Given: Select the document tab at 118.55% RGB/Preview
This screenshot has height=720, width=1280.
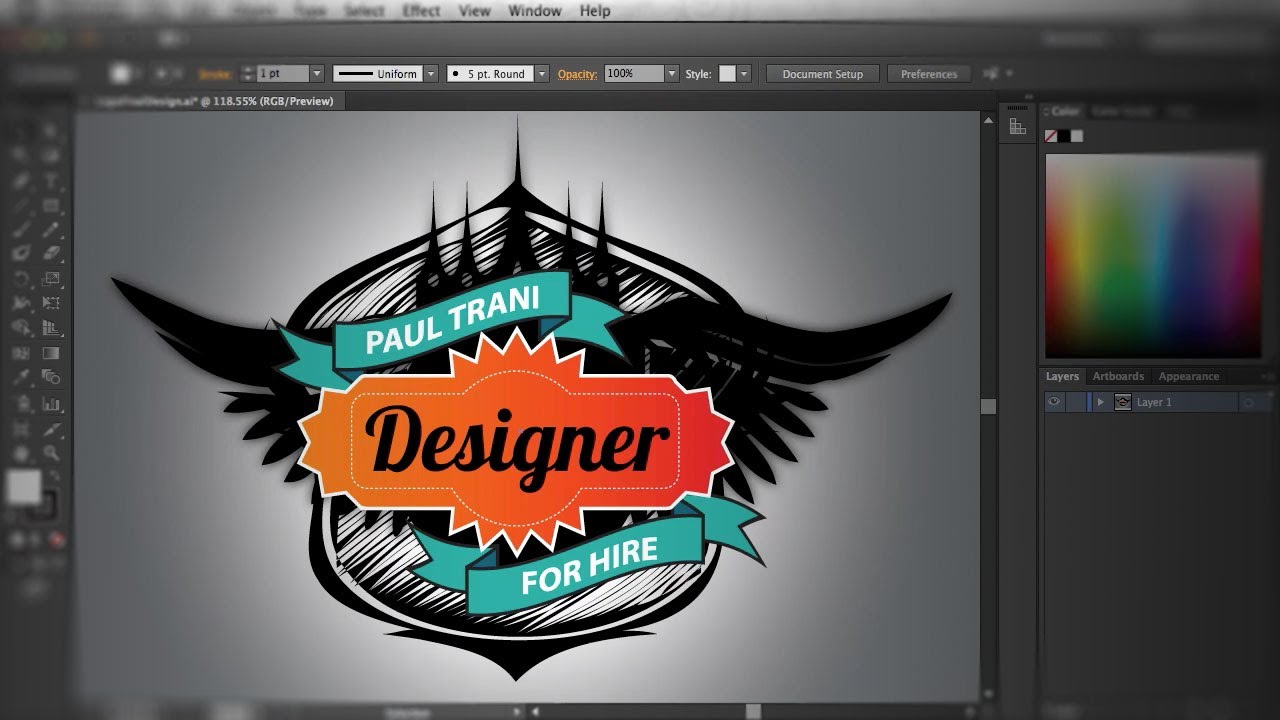Looking at the screenshot, I should click(x=215, y=101).
